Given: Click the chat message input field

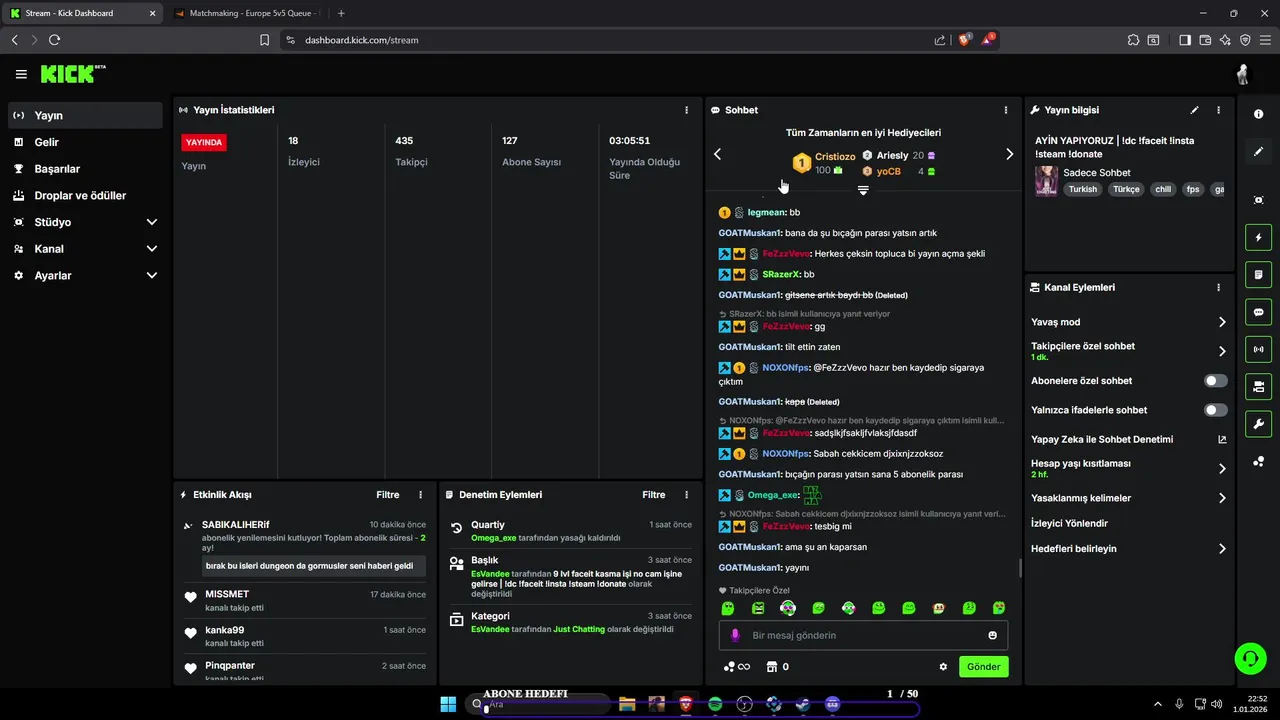Looking at the screenshot, I should pyautogui.click(x=863, y=635).
